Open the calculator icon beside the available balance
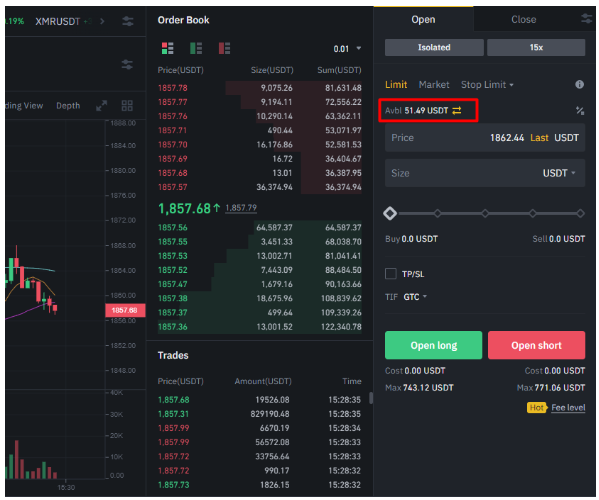 tap(580, 111)
